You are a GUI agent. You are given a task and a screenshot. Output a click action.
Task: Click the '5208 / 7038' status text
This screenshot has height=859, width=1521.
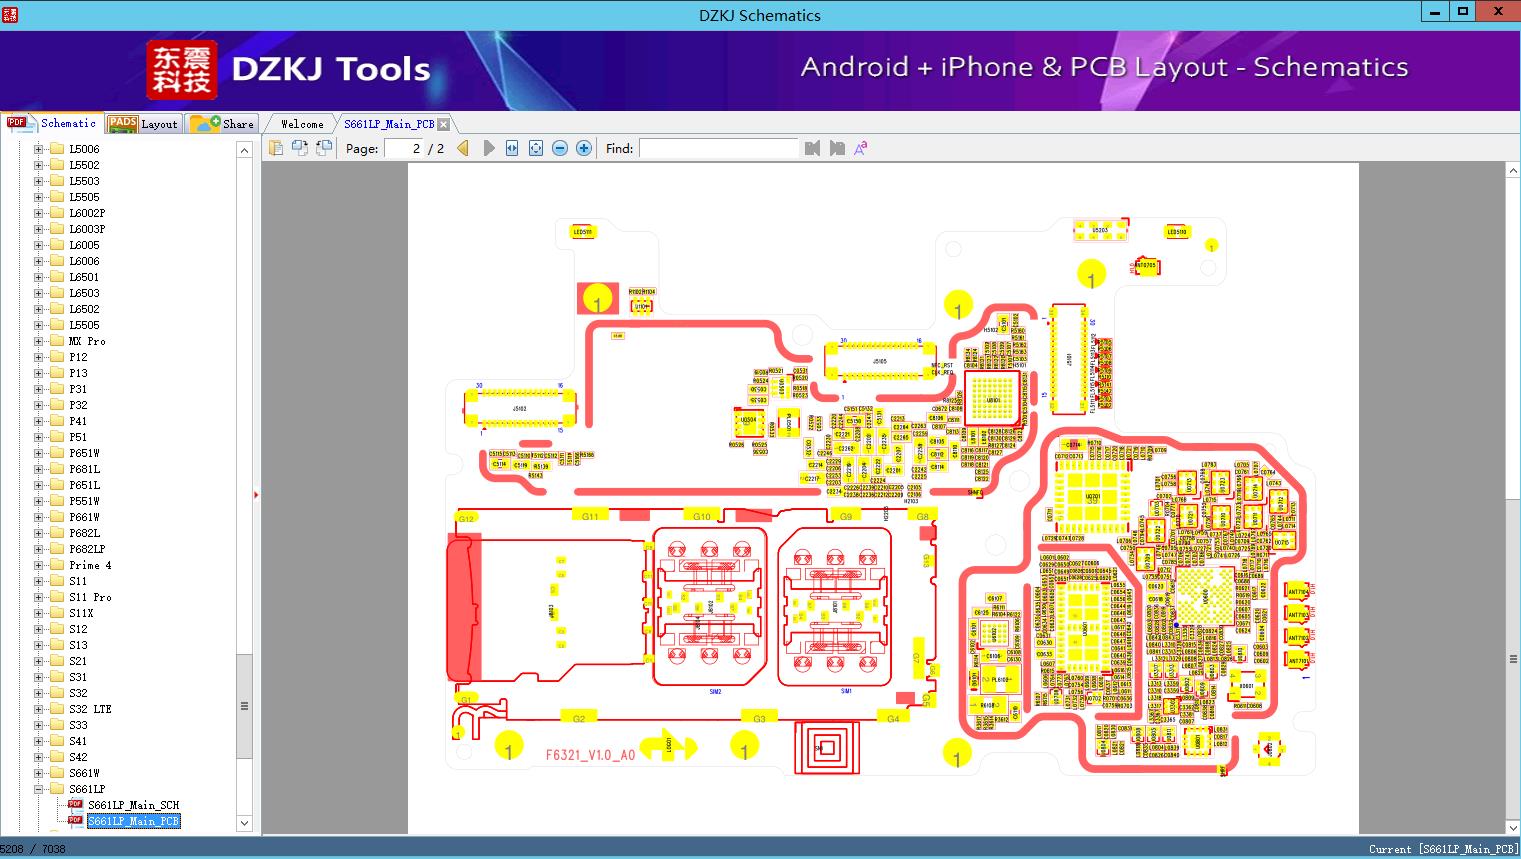(32, 849)
